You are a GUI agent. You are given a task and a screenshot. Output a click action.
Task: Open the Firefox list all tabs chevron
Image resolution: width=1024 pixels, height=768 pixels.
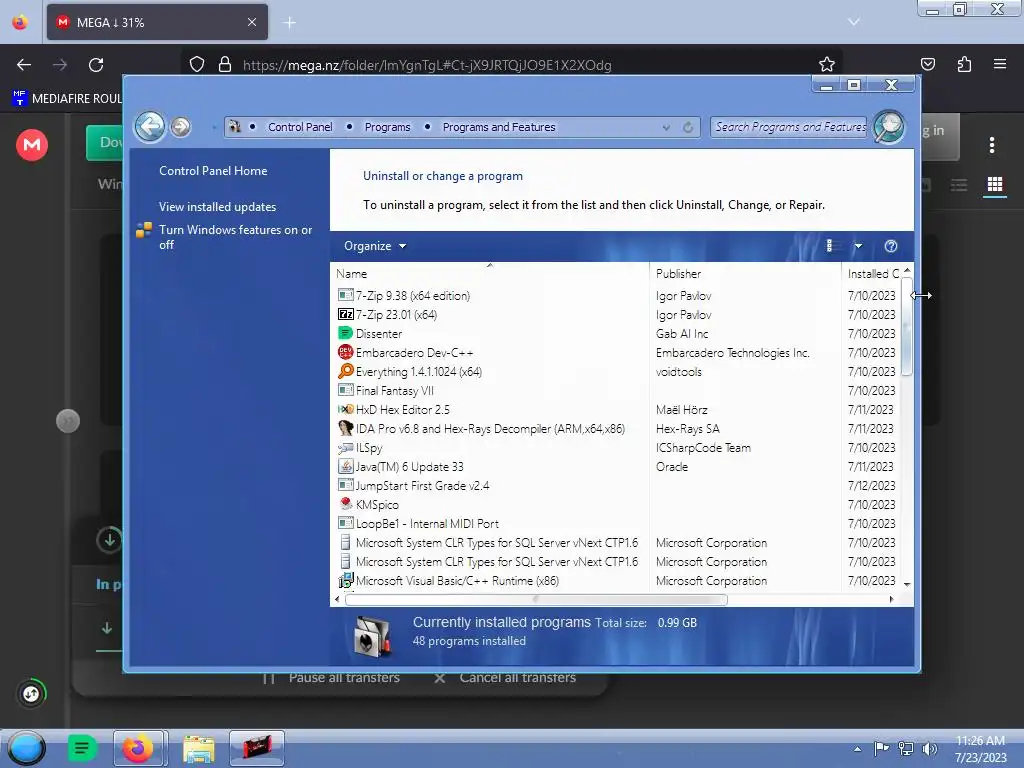[854, 22]
